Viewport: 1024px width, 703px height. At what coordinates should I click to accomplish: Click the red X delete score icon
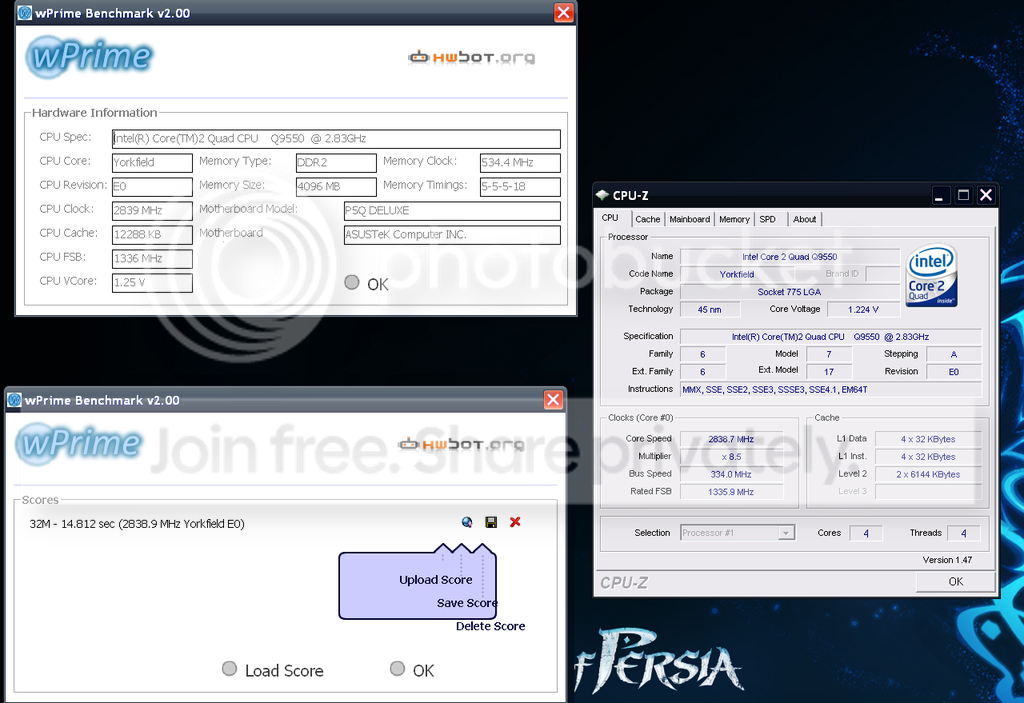[515, 522]
